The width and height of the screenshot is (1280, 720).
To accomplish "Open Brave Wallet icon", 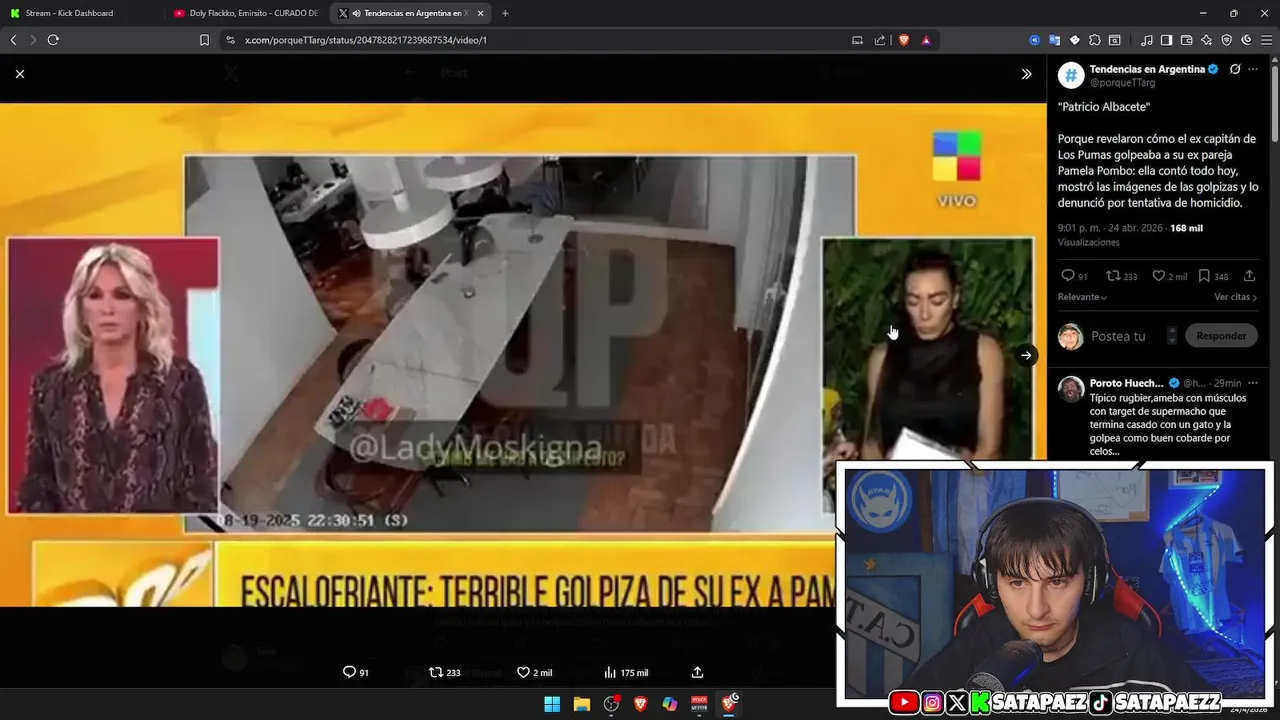I will point(1187,40).
